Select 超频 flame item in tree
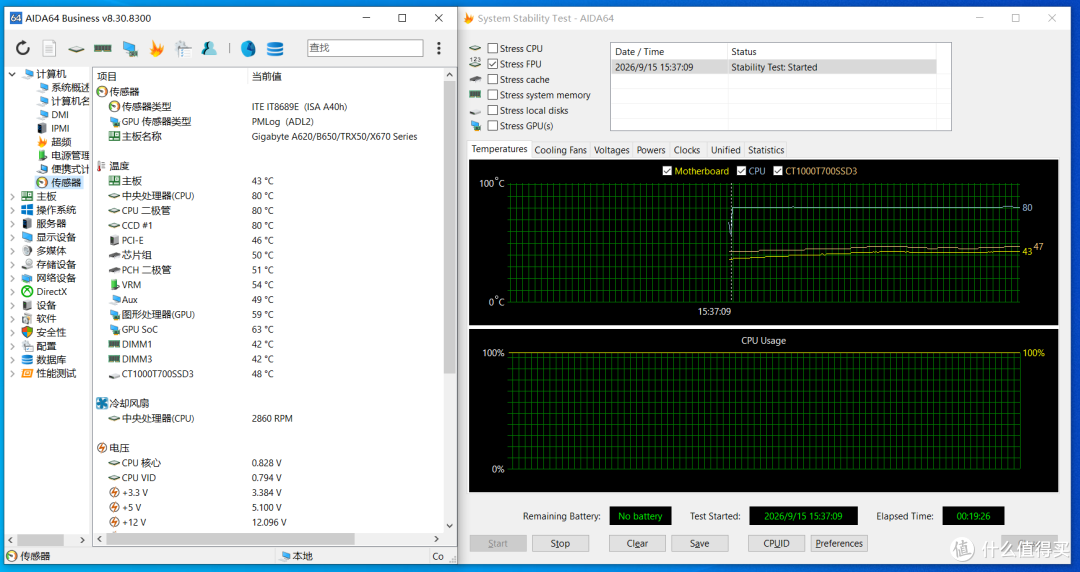This screenshot has height=572, width=1080. click(x=54, y=142)
